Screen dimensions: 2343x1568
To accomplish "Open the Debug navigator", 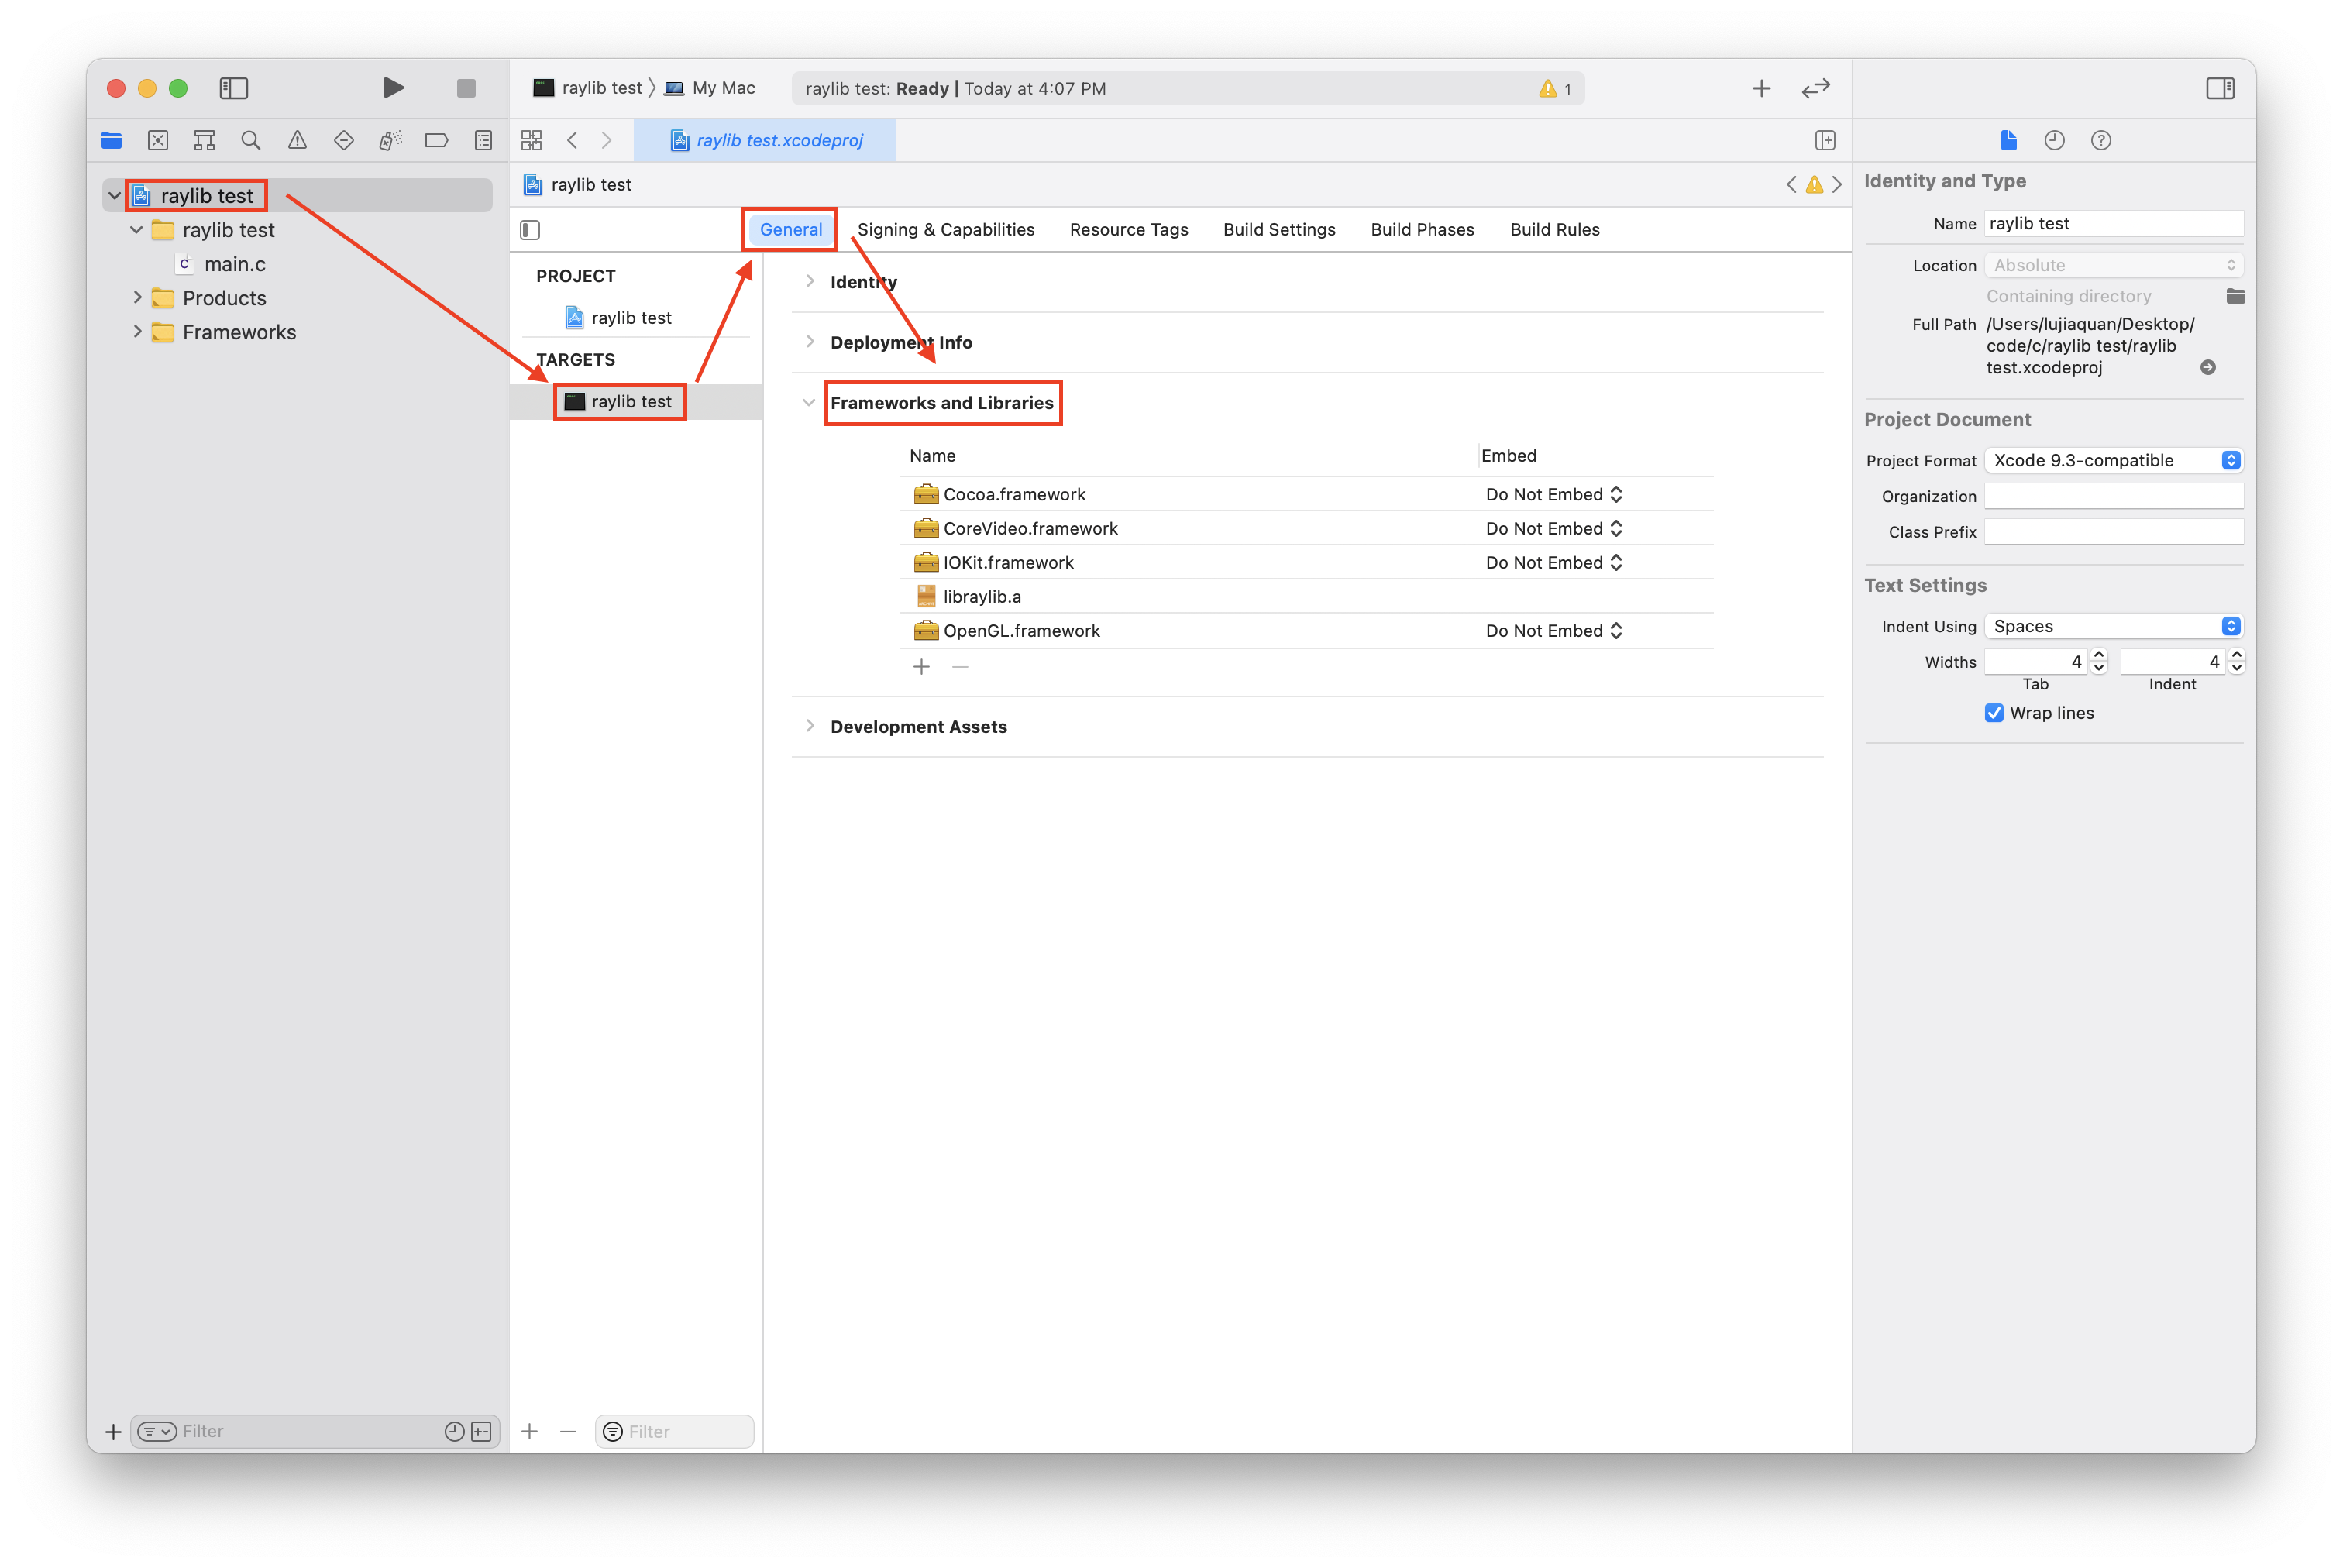I will pyautogui.click(x=390, y=140).
